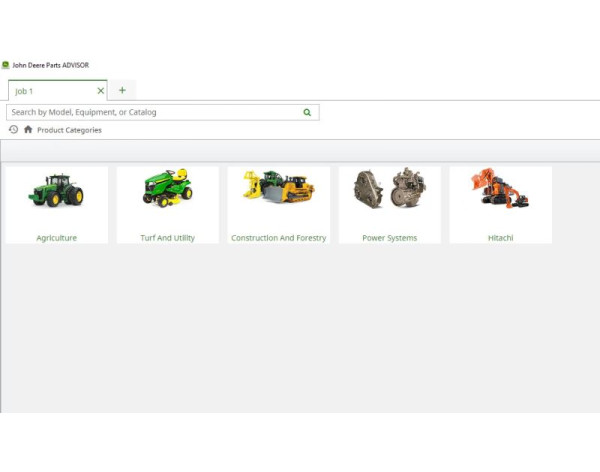Open the Agriculture tractor image

[56, 191]
